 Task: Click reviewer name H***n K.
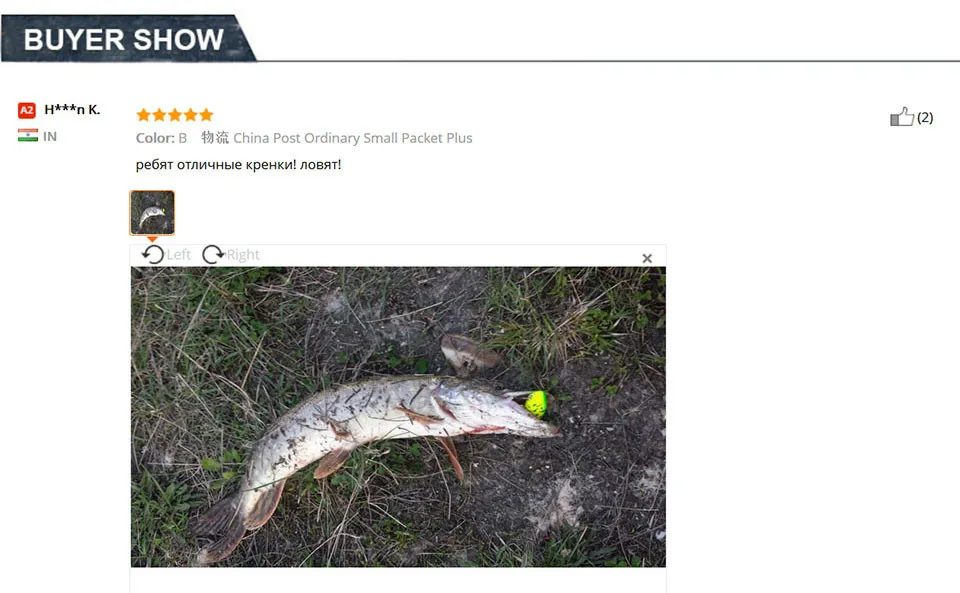click(72, 110)
